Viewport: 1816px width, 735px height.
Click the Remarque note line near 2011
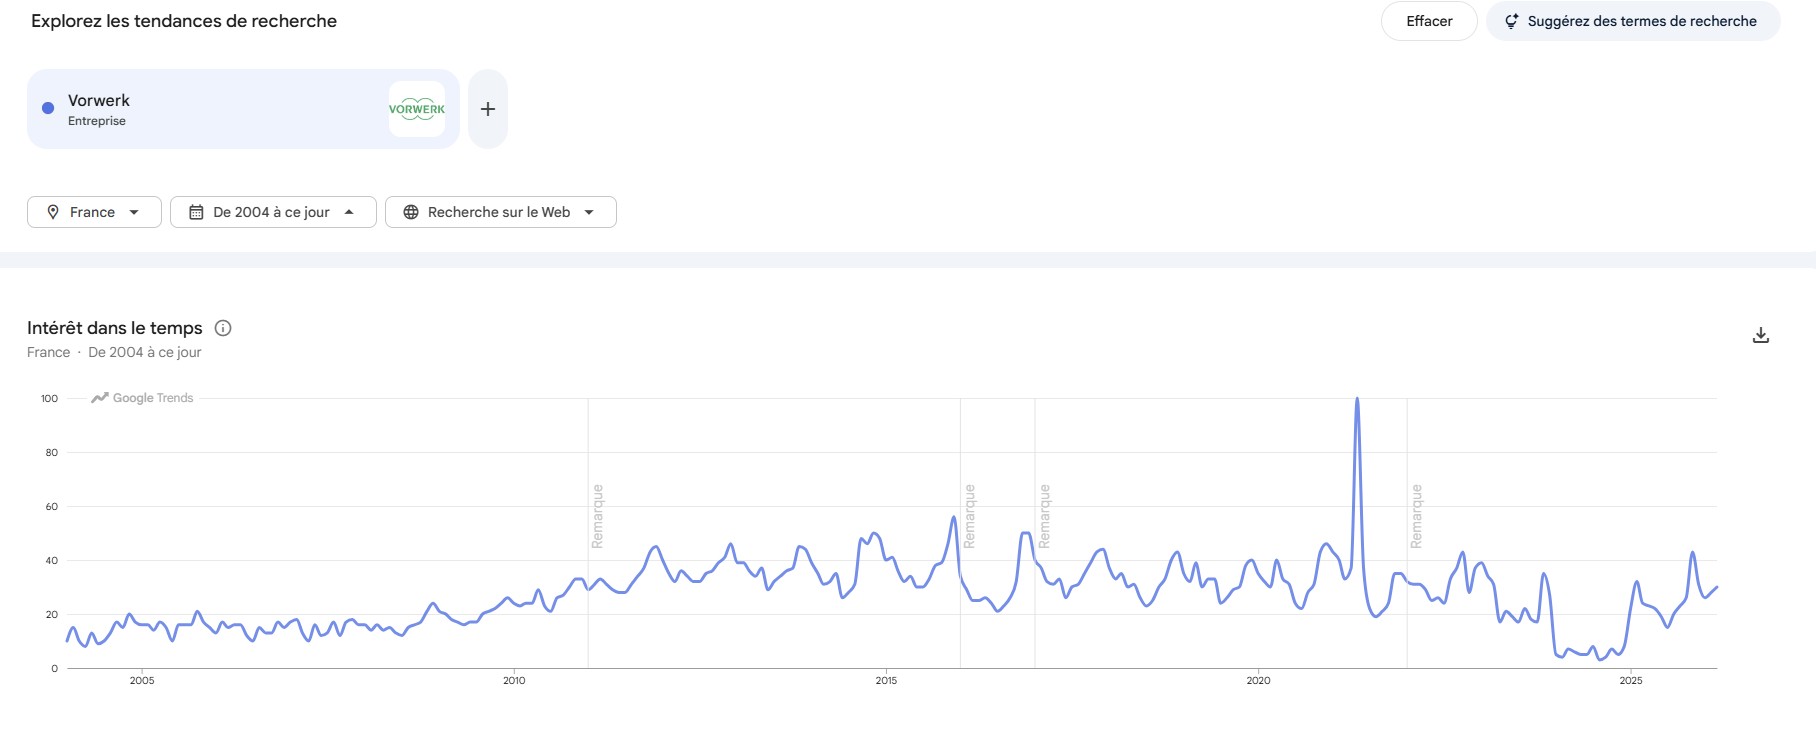[x=597, y=516]
